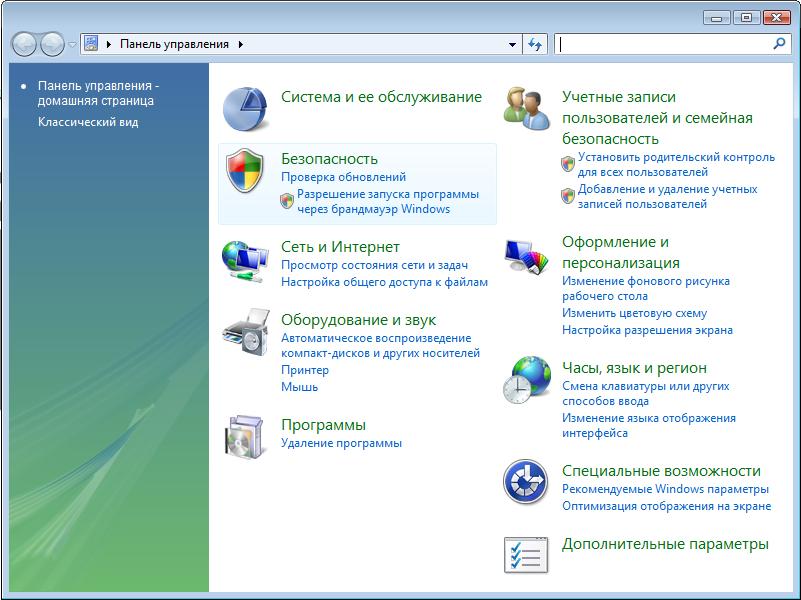Click Удаление программы link
Screen dimensions: 801x600
pos(341,443)
